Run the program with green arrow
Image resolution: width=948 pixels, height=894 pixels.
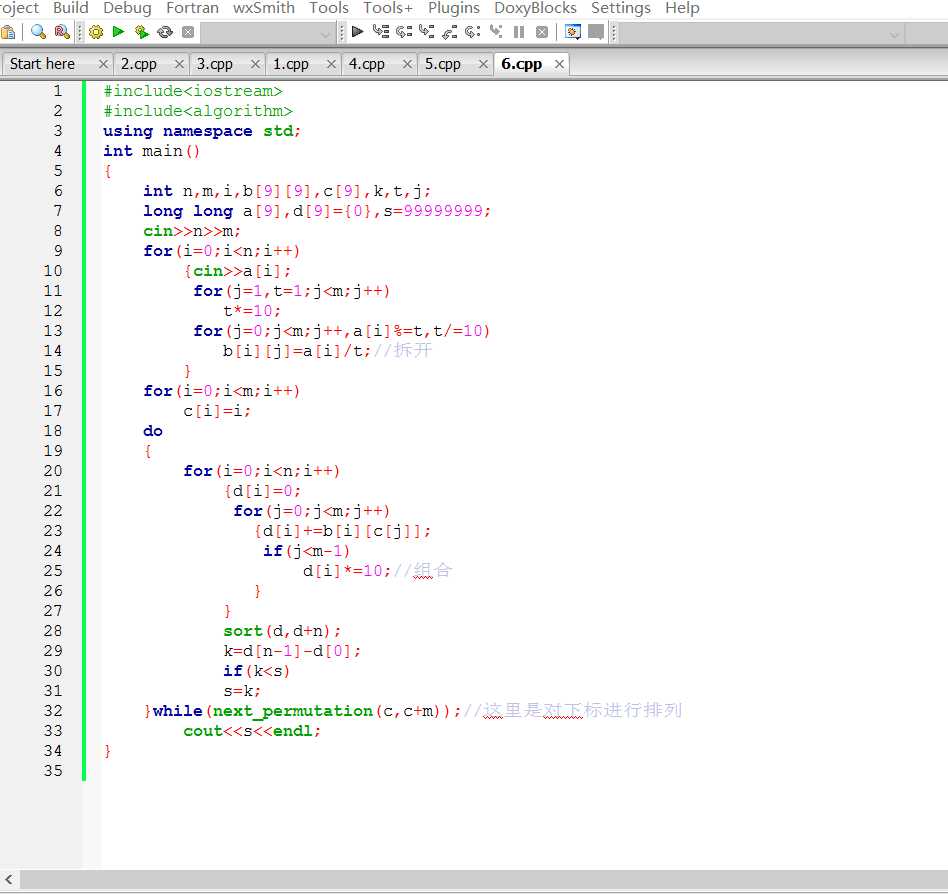[x=118, y=31]
